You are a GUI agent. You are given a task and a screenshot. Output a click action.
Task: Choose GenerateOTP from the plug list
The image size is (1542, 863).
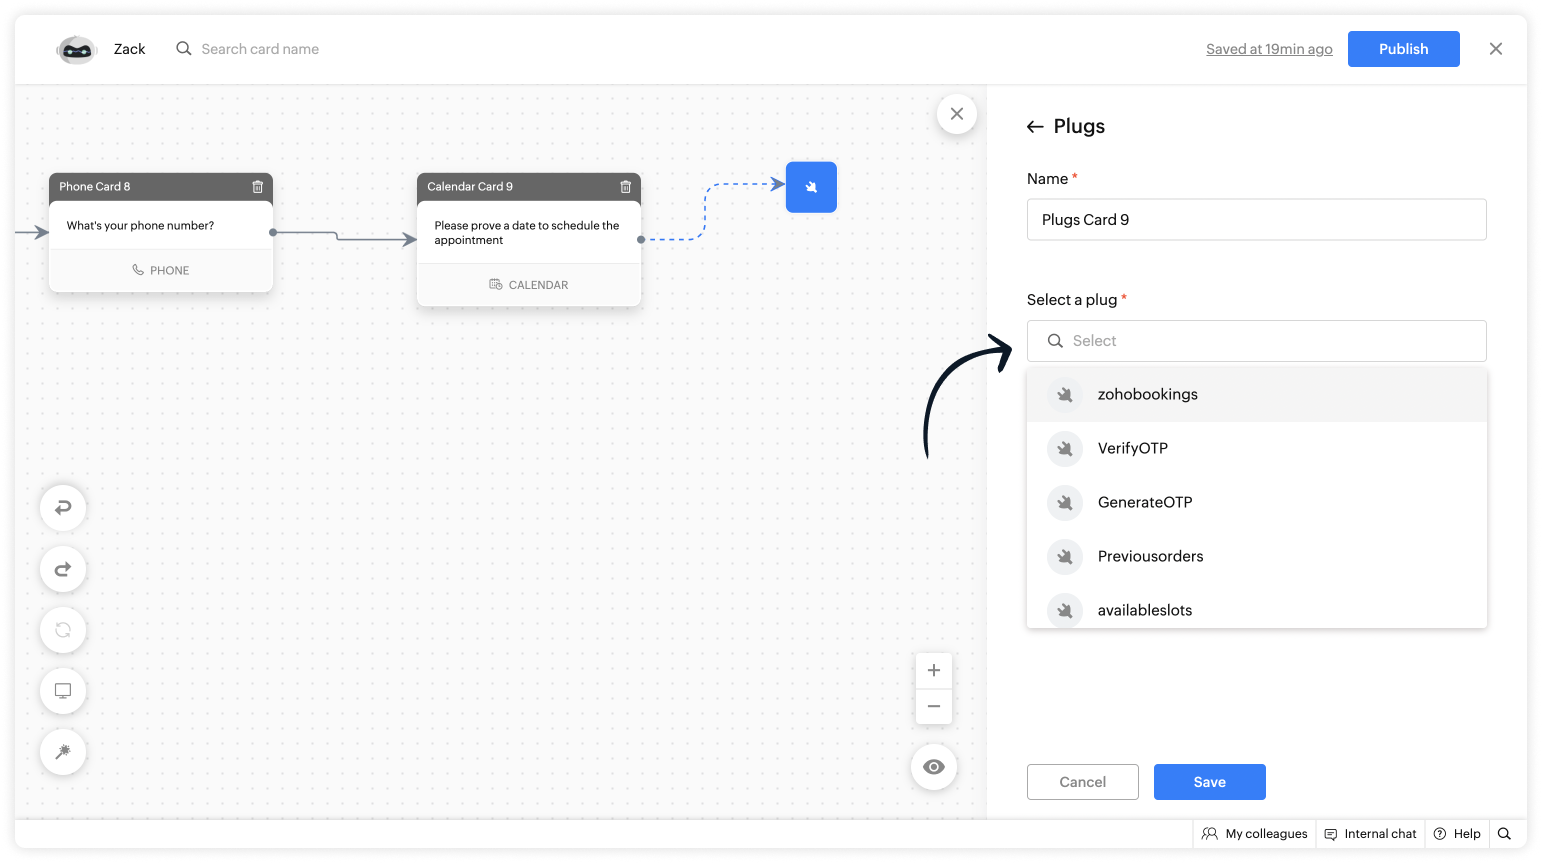click(1257, 503)
